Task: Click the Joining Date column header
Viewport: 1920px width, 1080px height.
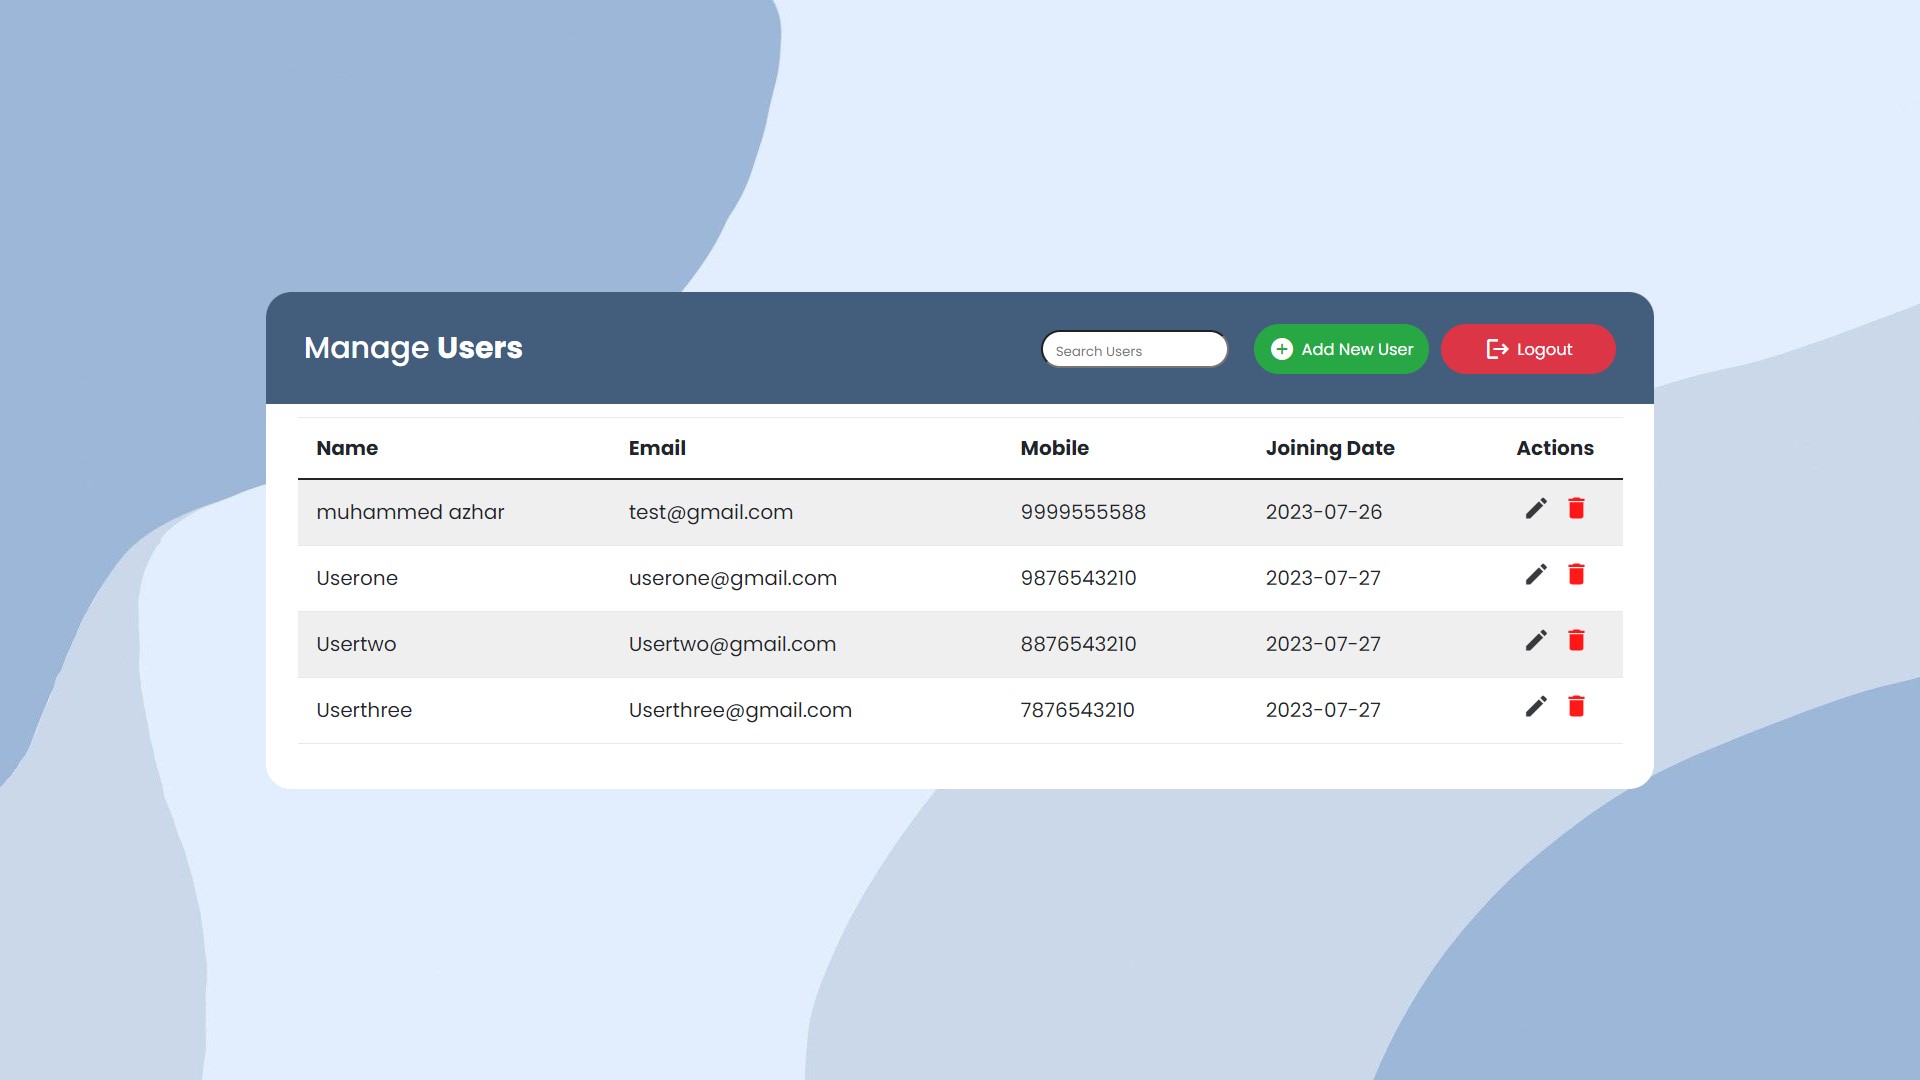Action: (x=1330, y=448)
